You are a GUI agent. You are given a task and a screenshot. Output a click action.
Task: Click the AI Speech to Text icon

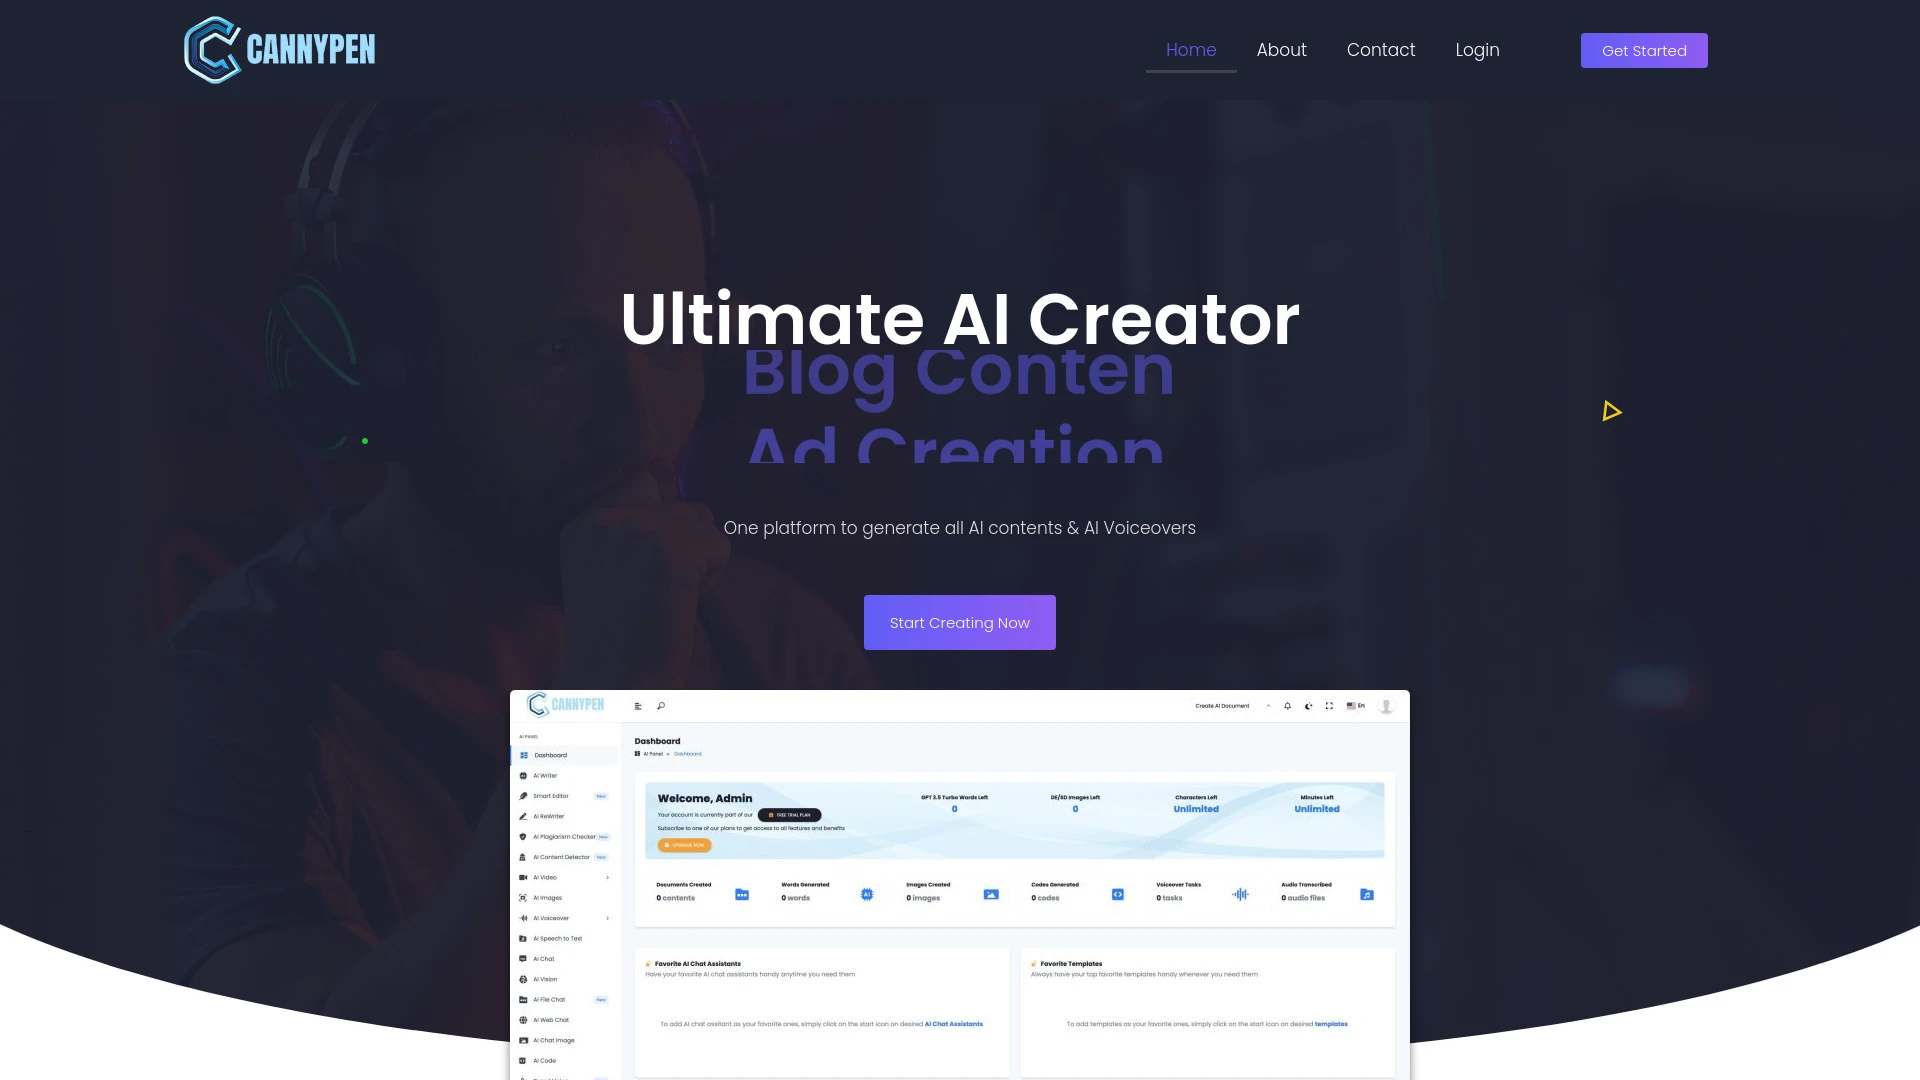[x=524, y=938]
